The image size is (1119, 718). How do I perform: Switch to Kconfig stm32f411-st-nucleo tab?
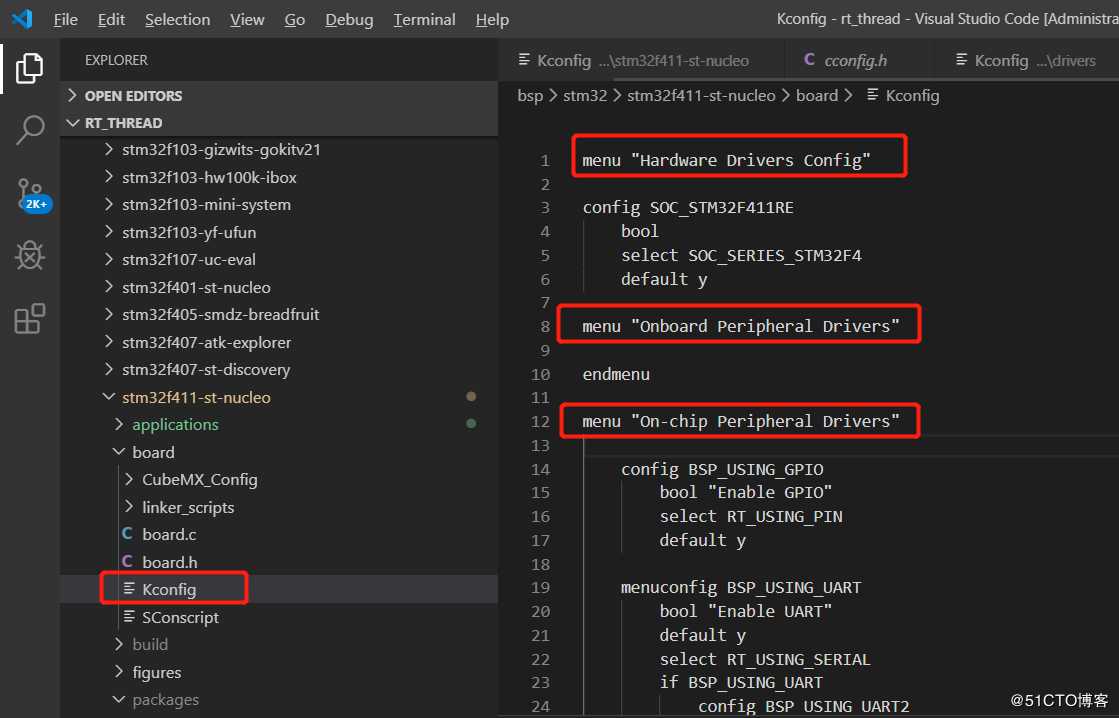tap(641, 60)
